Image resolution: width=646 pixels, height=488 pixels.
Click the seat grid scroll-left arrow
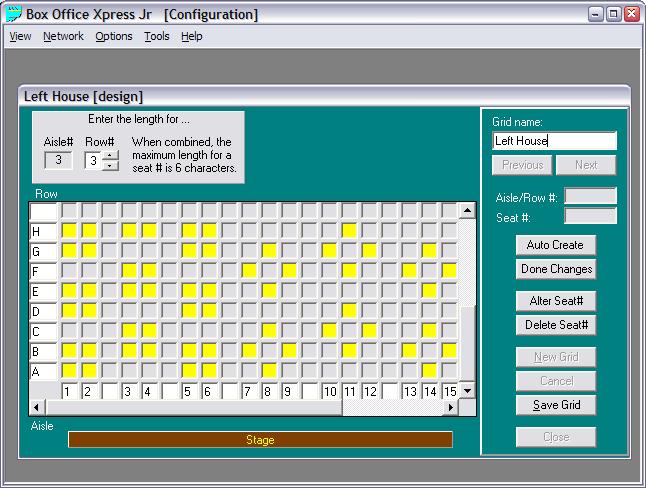click(37, 407)
